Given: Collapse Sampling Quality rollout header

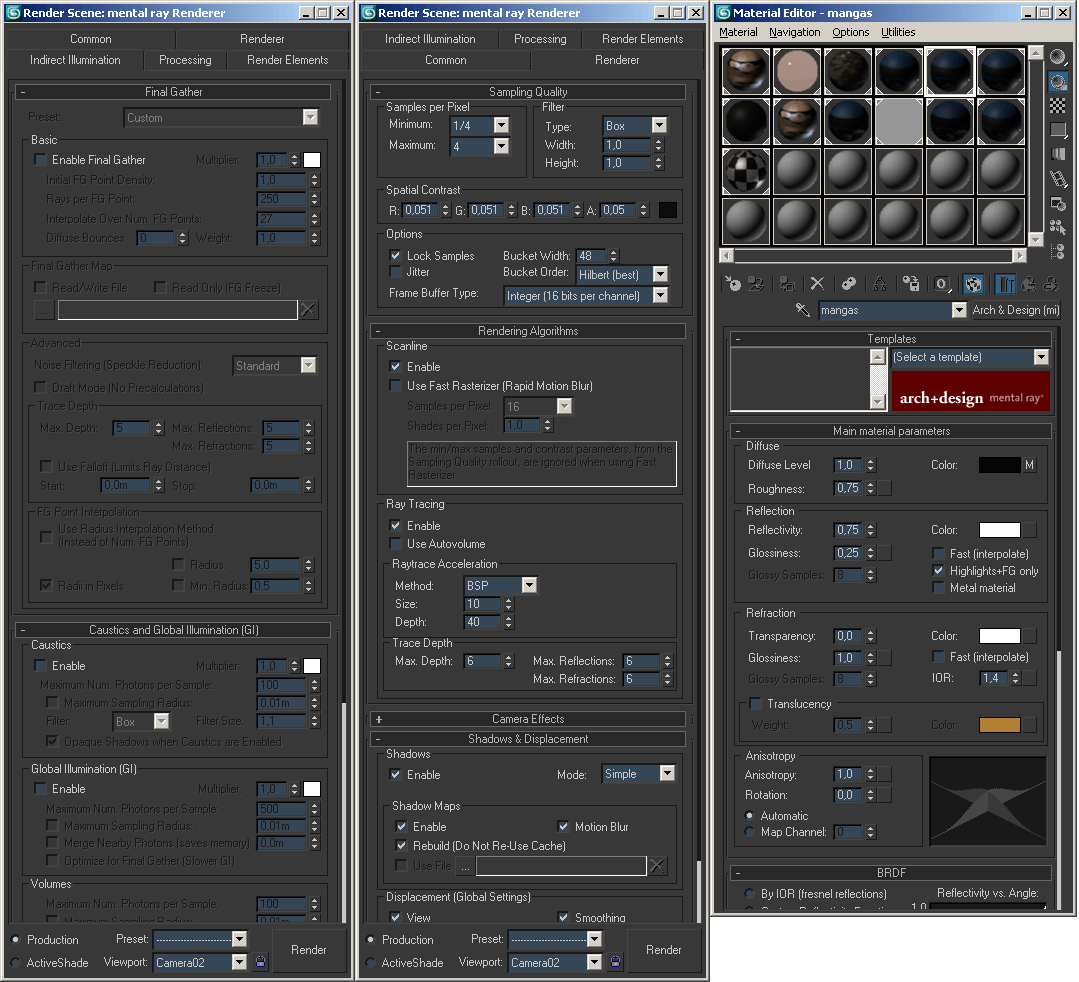Looking at the screenshot, I should (528, 92).
